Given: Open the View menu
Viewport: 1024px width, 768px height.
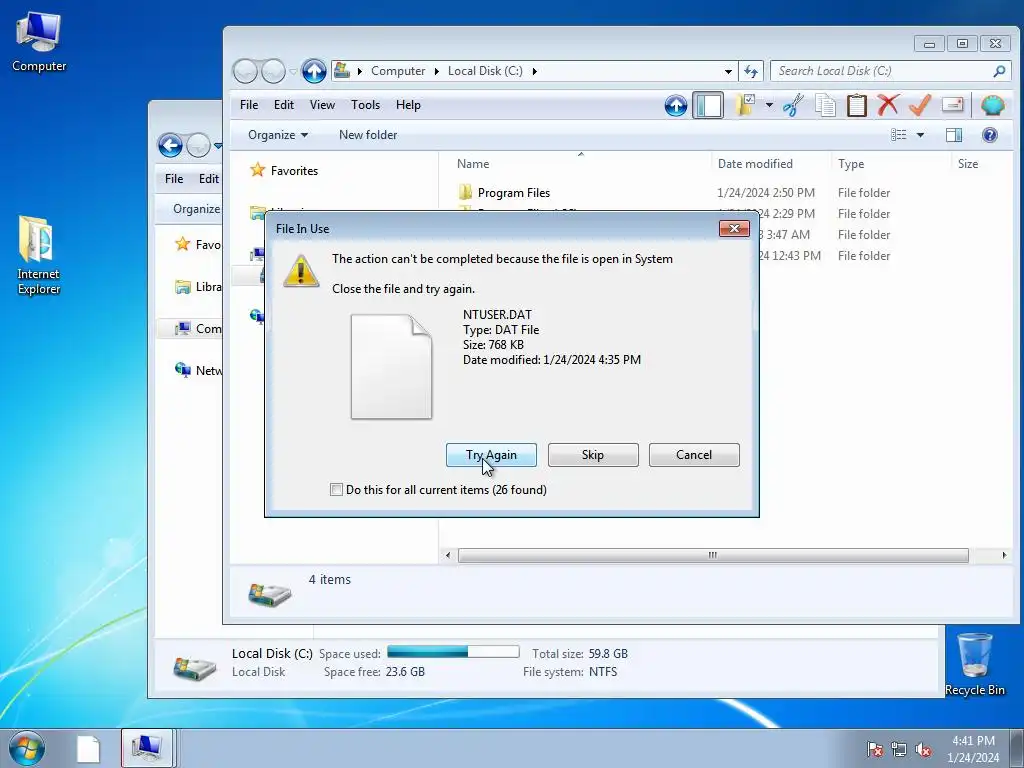Looking at the screenshot, I should pos(322,104).
